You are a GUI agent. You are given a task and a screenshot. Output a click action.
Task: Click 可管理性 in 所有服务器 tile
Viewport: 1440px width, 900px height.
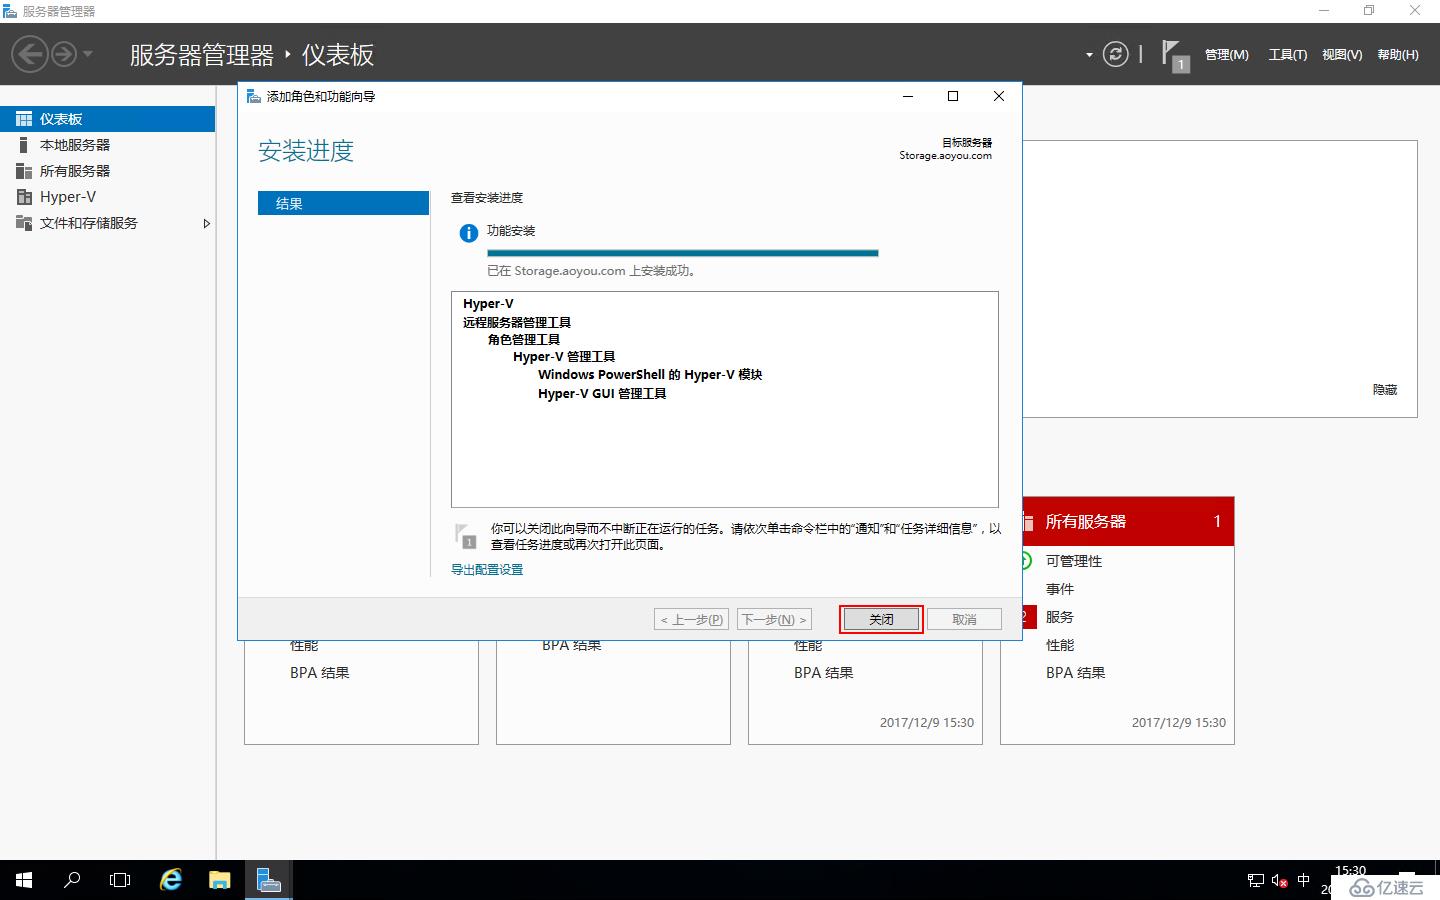(x=1074, y=561)
